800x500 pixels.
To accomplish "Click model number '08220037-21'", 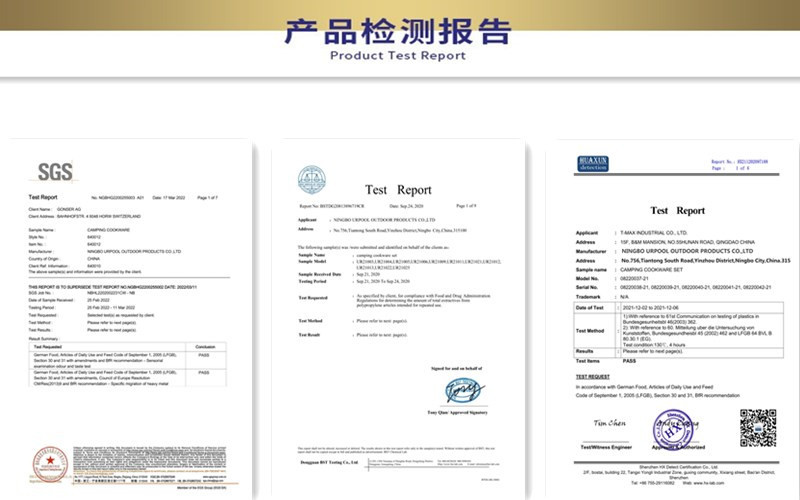I will 634,279.
